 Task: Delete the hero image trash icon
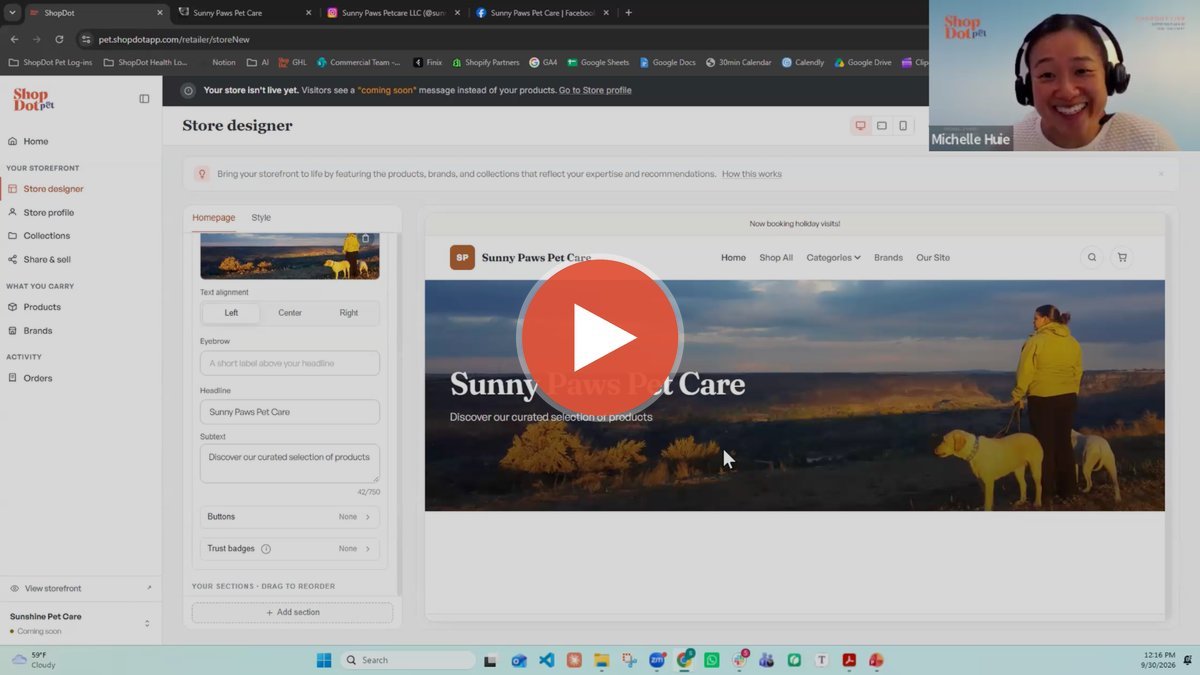[365, 239]
